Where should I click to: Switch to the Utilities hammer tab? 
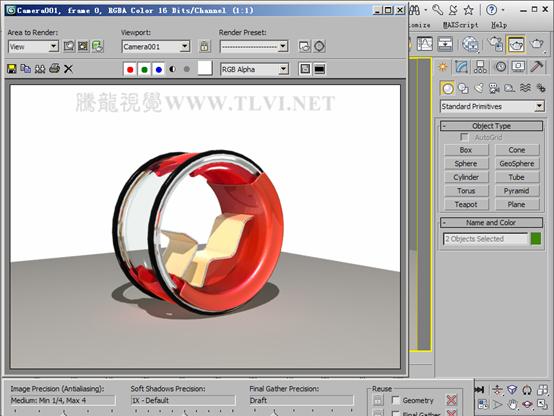click(x=537, y=67)
